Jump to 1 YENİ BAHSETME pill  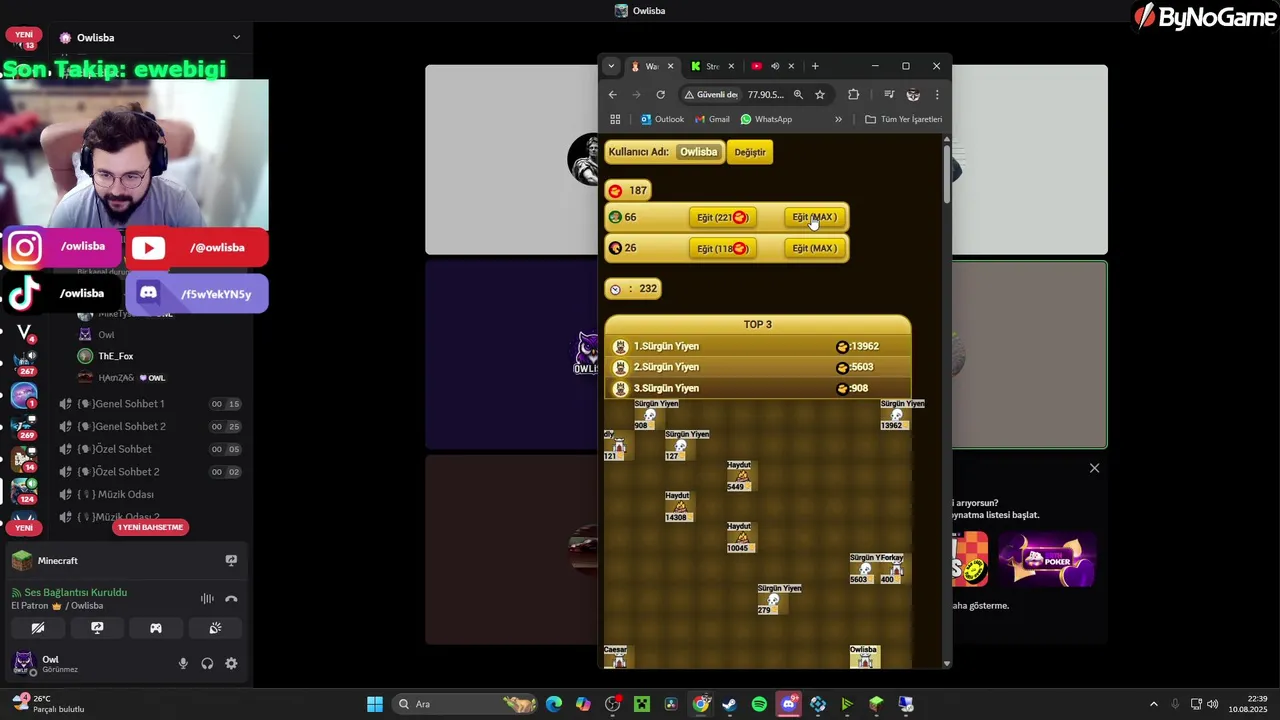[x=151, y=527]
